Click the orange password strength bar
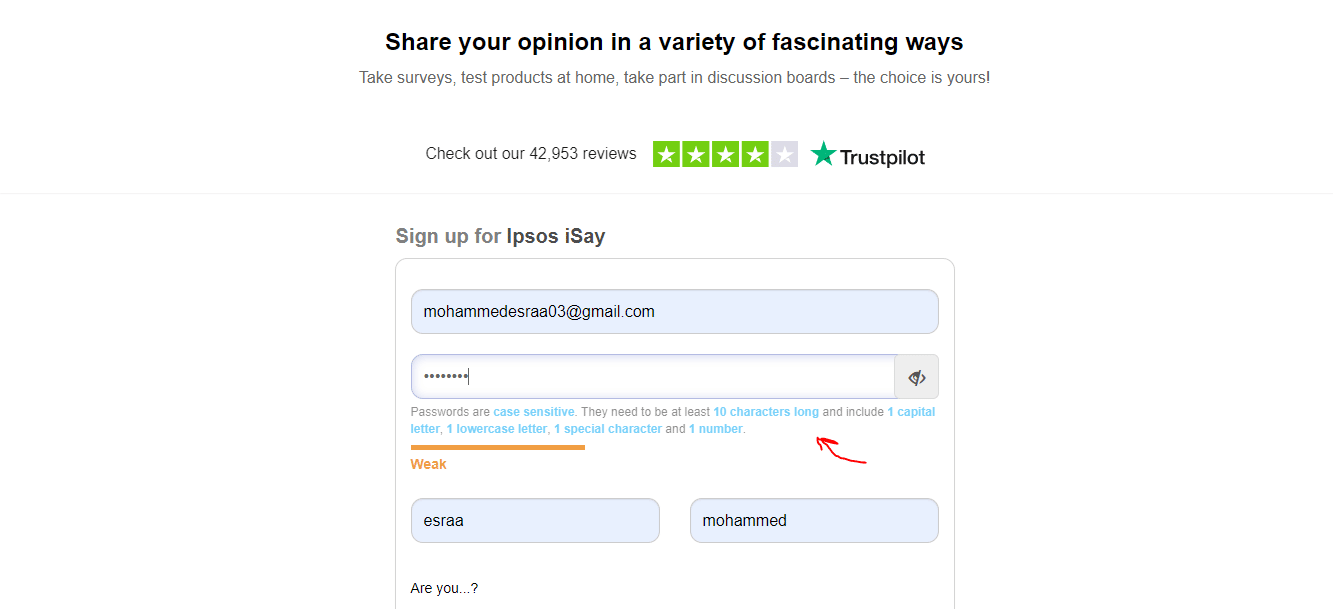 498,447
